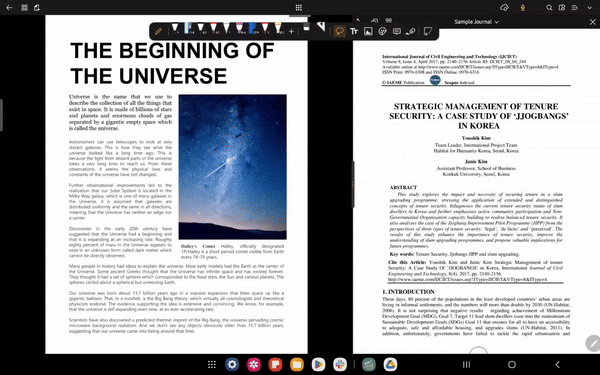
Task: Click the ABSTRACT heading in journal
Action: click(403, 188)
